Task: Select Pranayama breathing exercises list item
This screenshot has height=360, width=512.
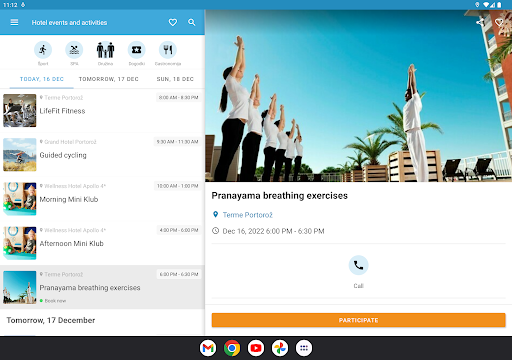Action: point(102,287)
